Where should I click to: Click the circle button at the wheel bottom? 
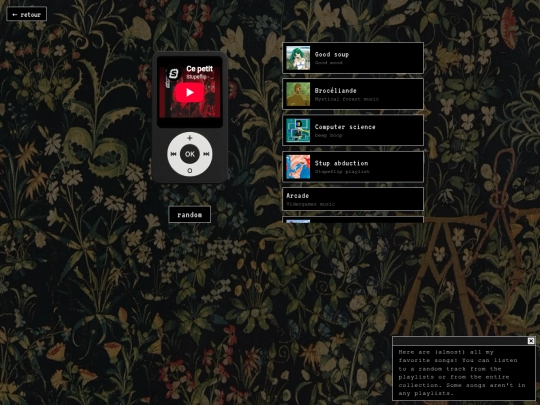pyautogui.click(x=190, y=170)
